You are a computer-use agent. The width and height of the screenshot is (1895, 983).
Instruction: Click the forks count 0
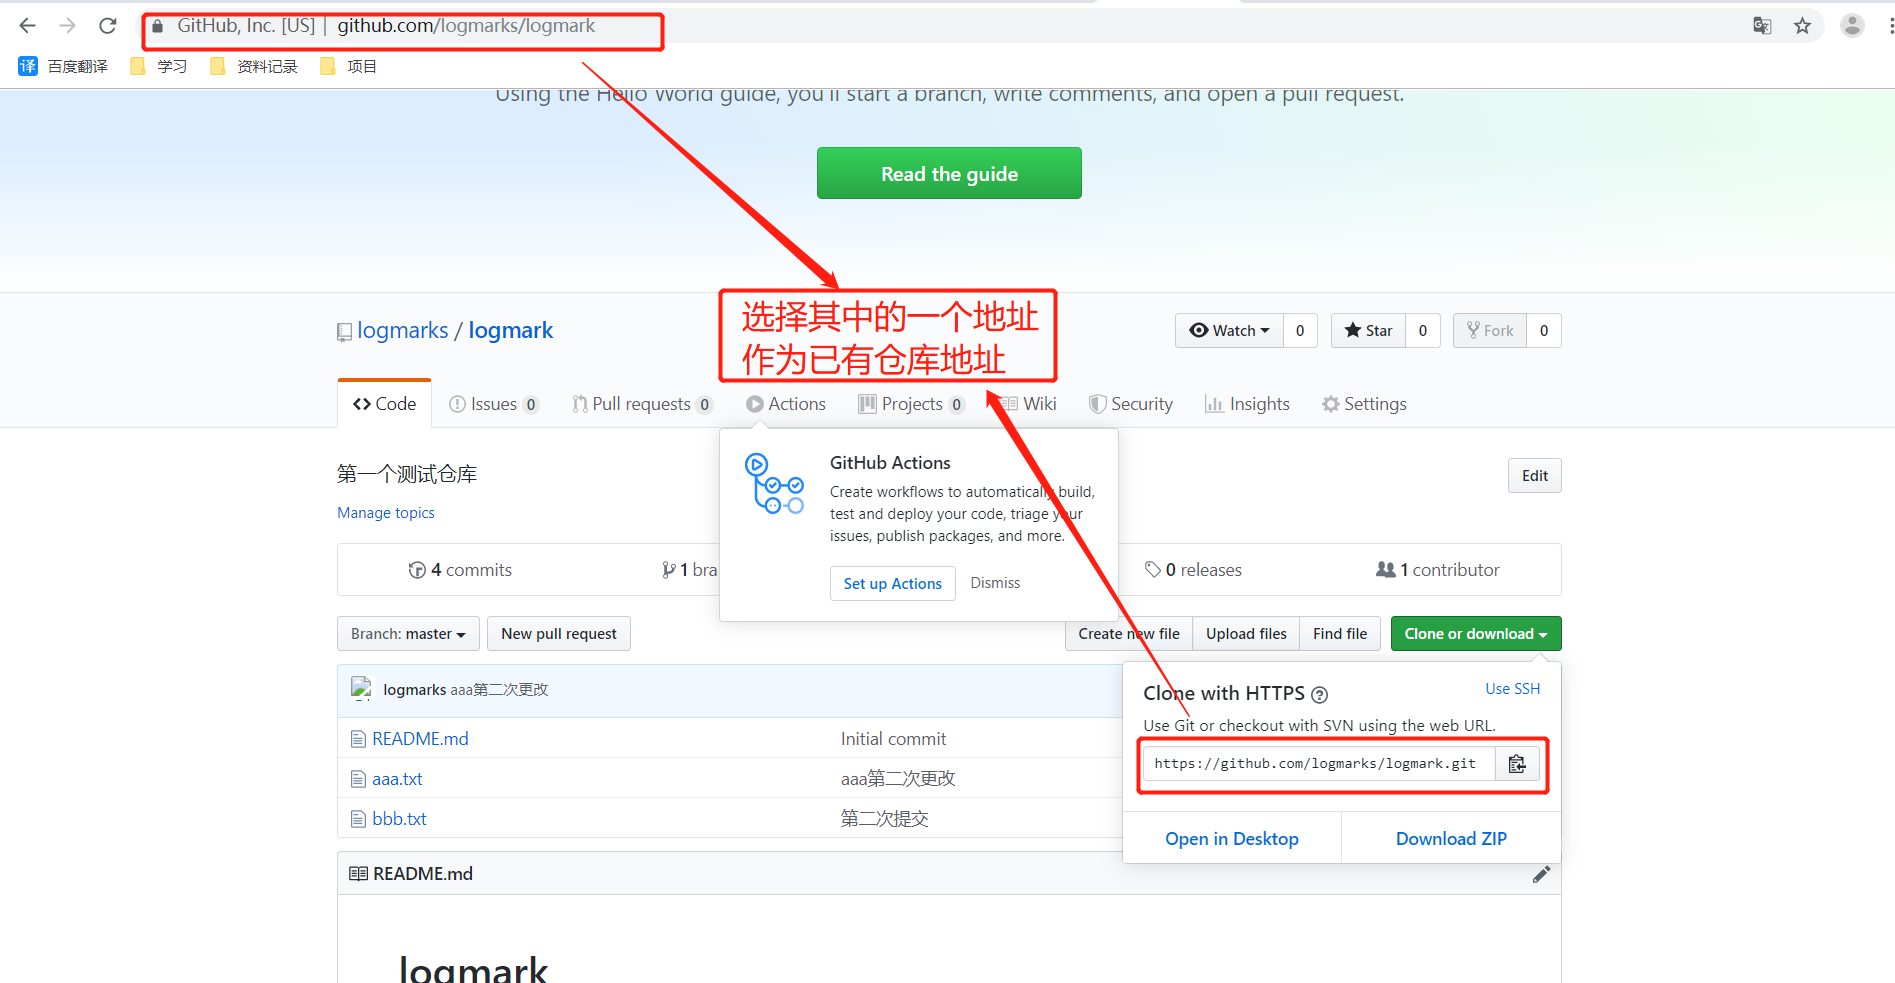click(1544, 330)
